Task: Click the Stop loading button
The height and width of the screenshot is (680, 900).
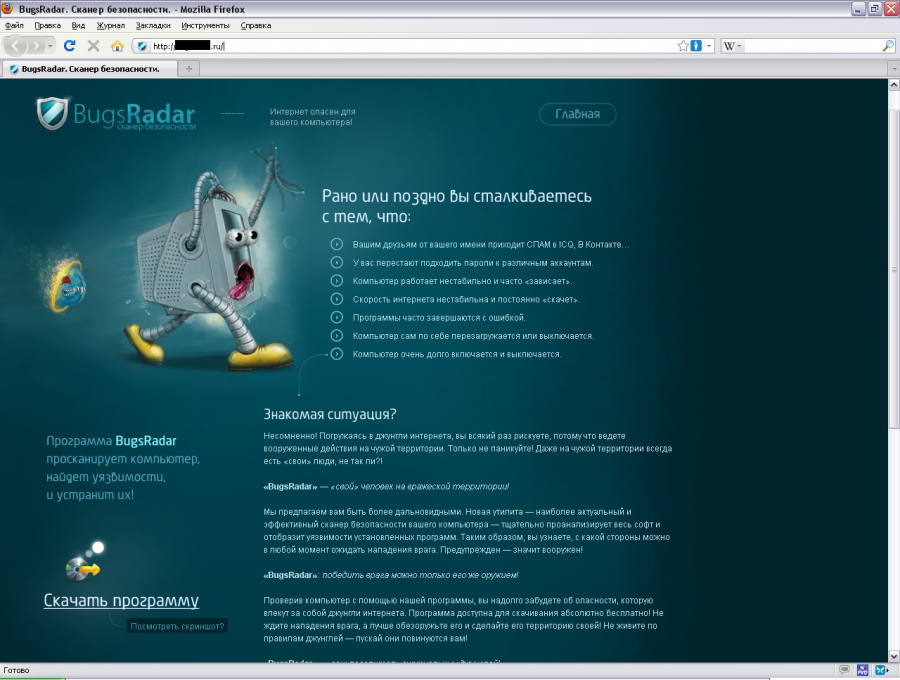Action: (x=93, y=46)
